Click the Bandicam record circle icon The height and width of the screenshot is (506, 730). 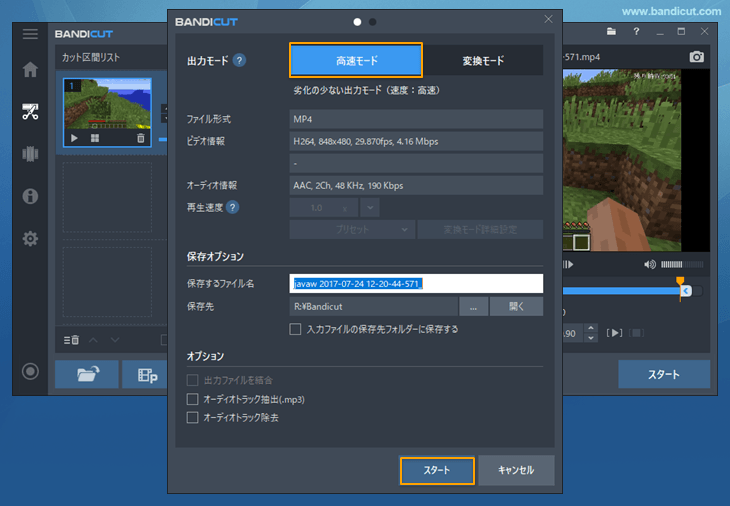[30, 371]
